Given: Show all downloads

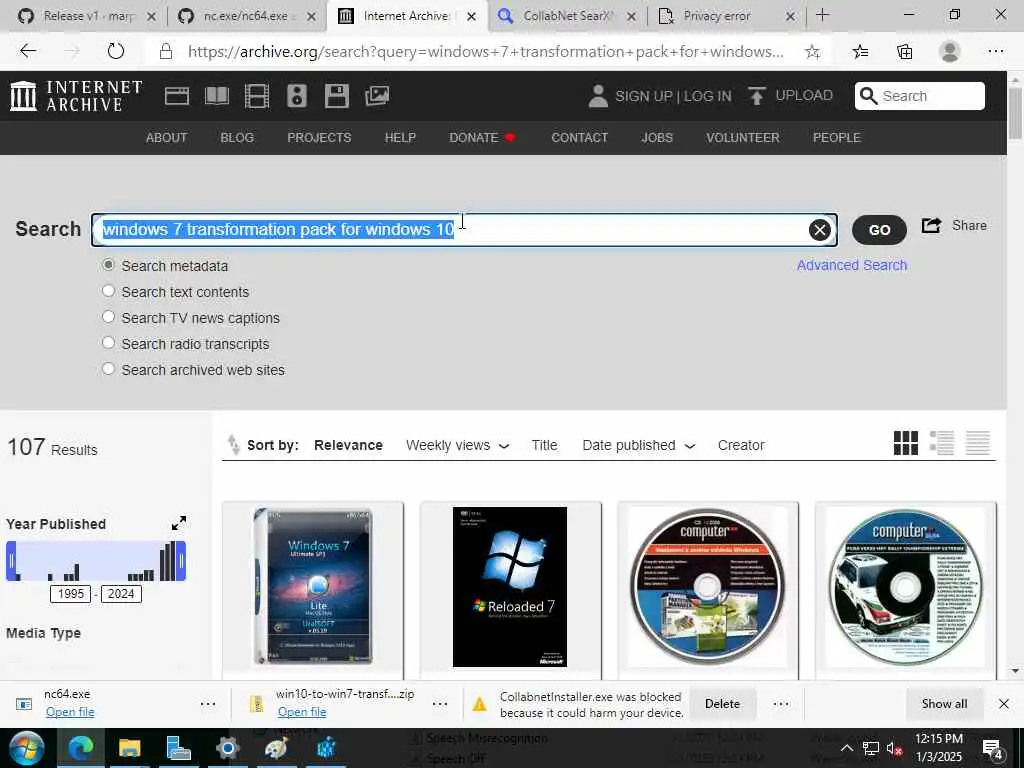Looking at the screenshot, I should 944,704.
